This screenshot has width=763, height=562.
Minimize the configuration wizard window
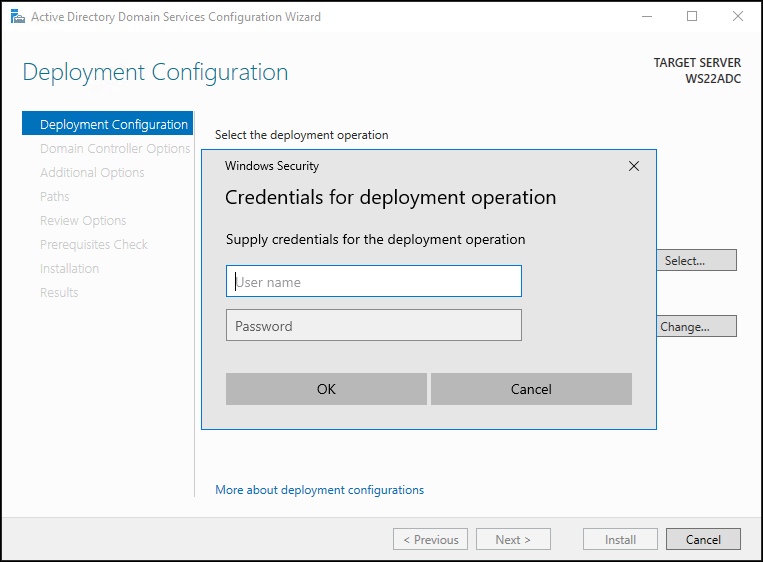point(647,17)
